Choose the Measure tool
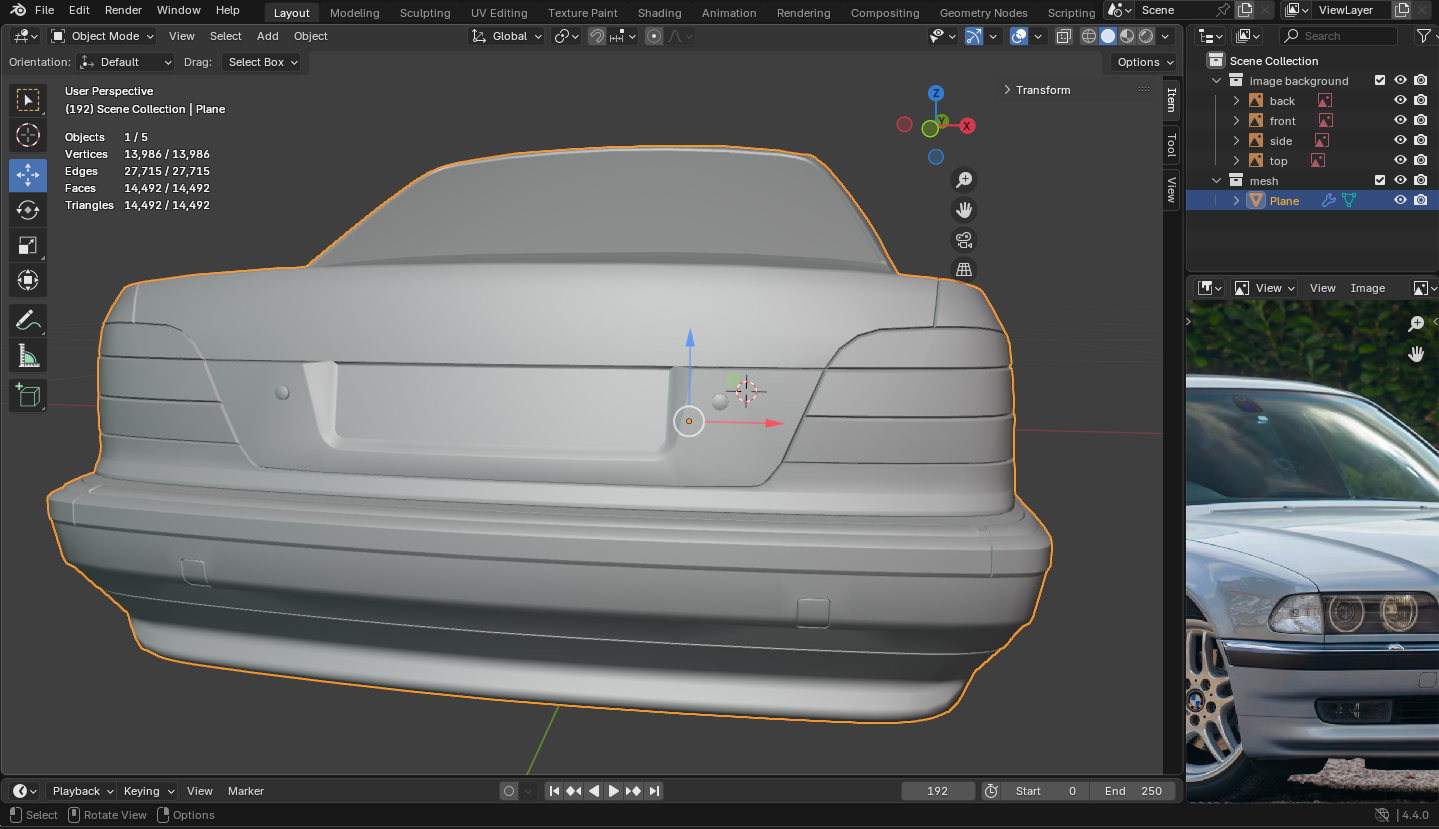Screen dimensions: 1439x829 pyautogui.click(x=28, y=357)
